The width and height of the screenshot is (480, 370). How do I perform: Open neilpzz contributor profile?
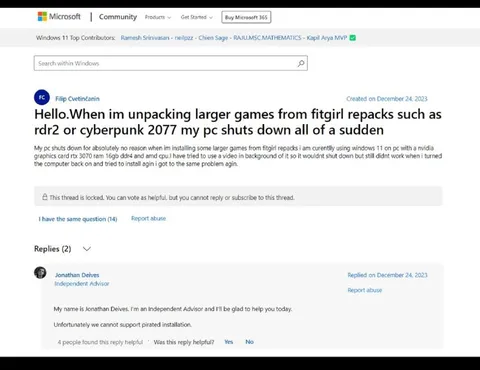[184, 38]
